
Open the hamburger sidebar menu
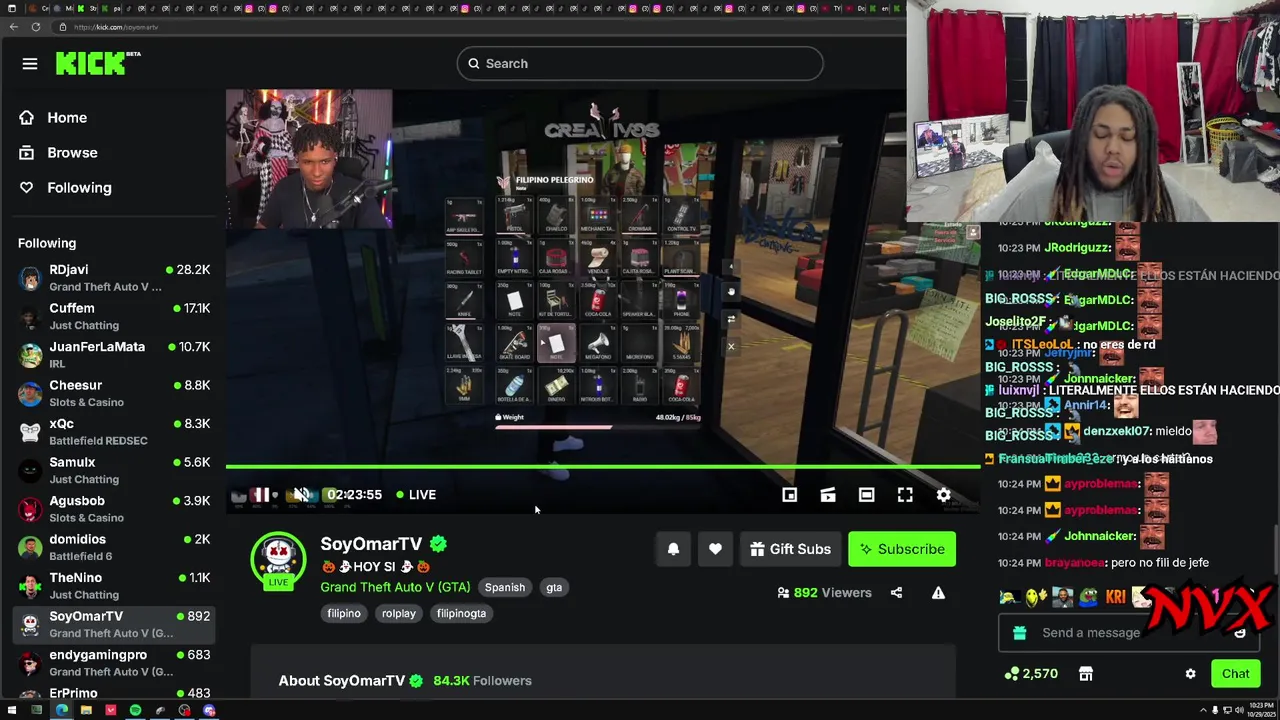[30, 64]
